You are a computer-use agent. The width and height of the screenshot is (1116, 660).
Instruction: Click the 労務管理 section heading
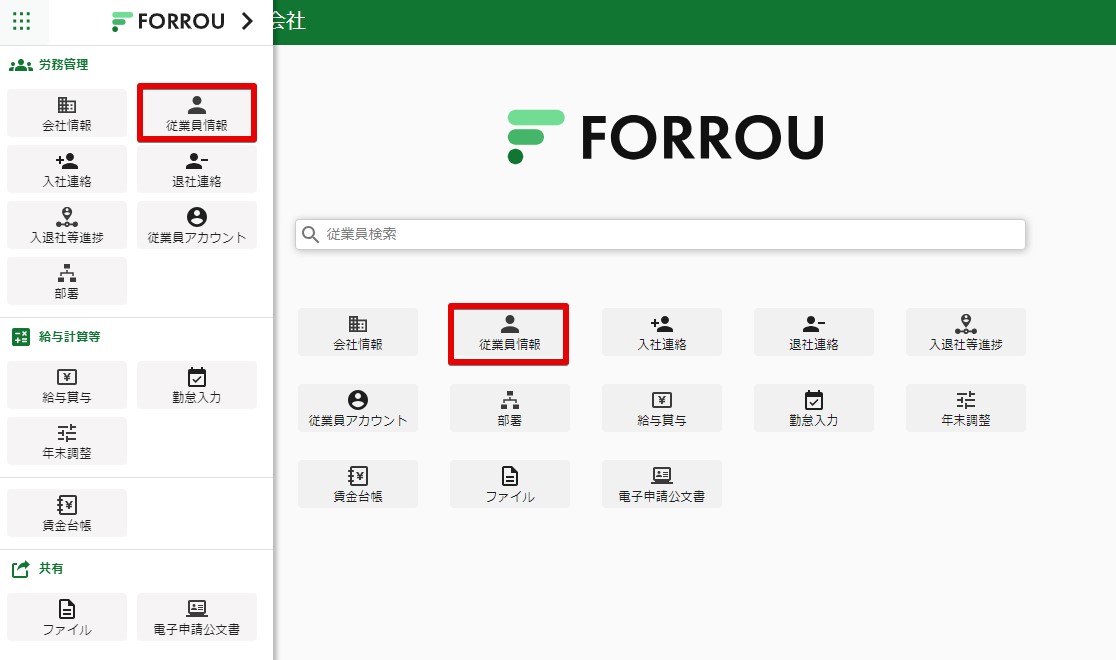(x=63, y=65)
